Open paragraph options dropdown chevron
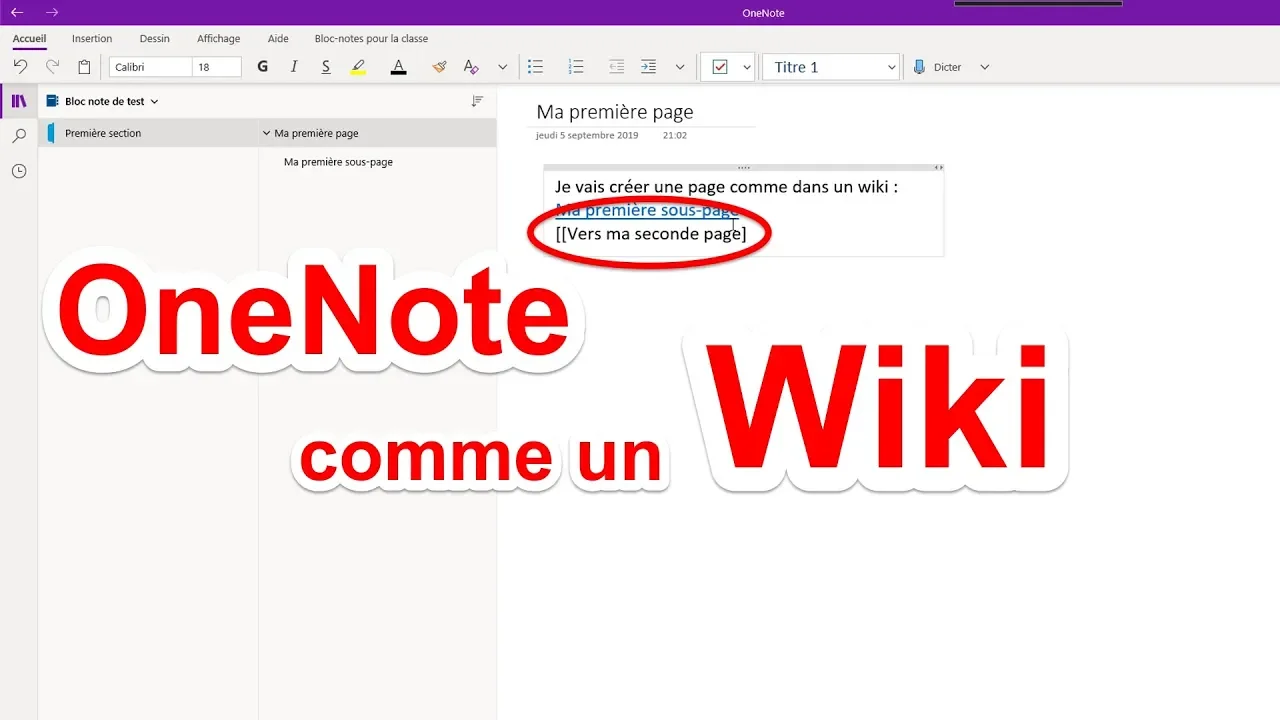 pos(680,67)
